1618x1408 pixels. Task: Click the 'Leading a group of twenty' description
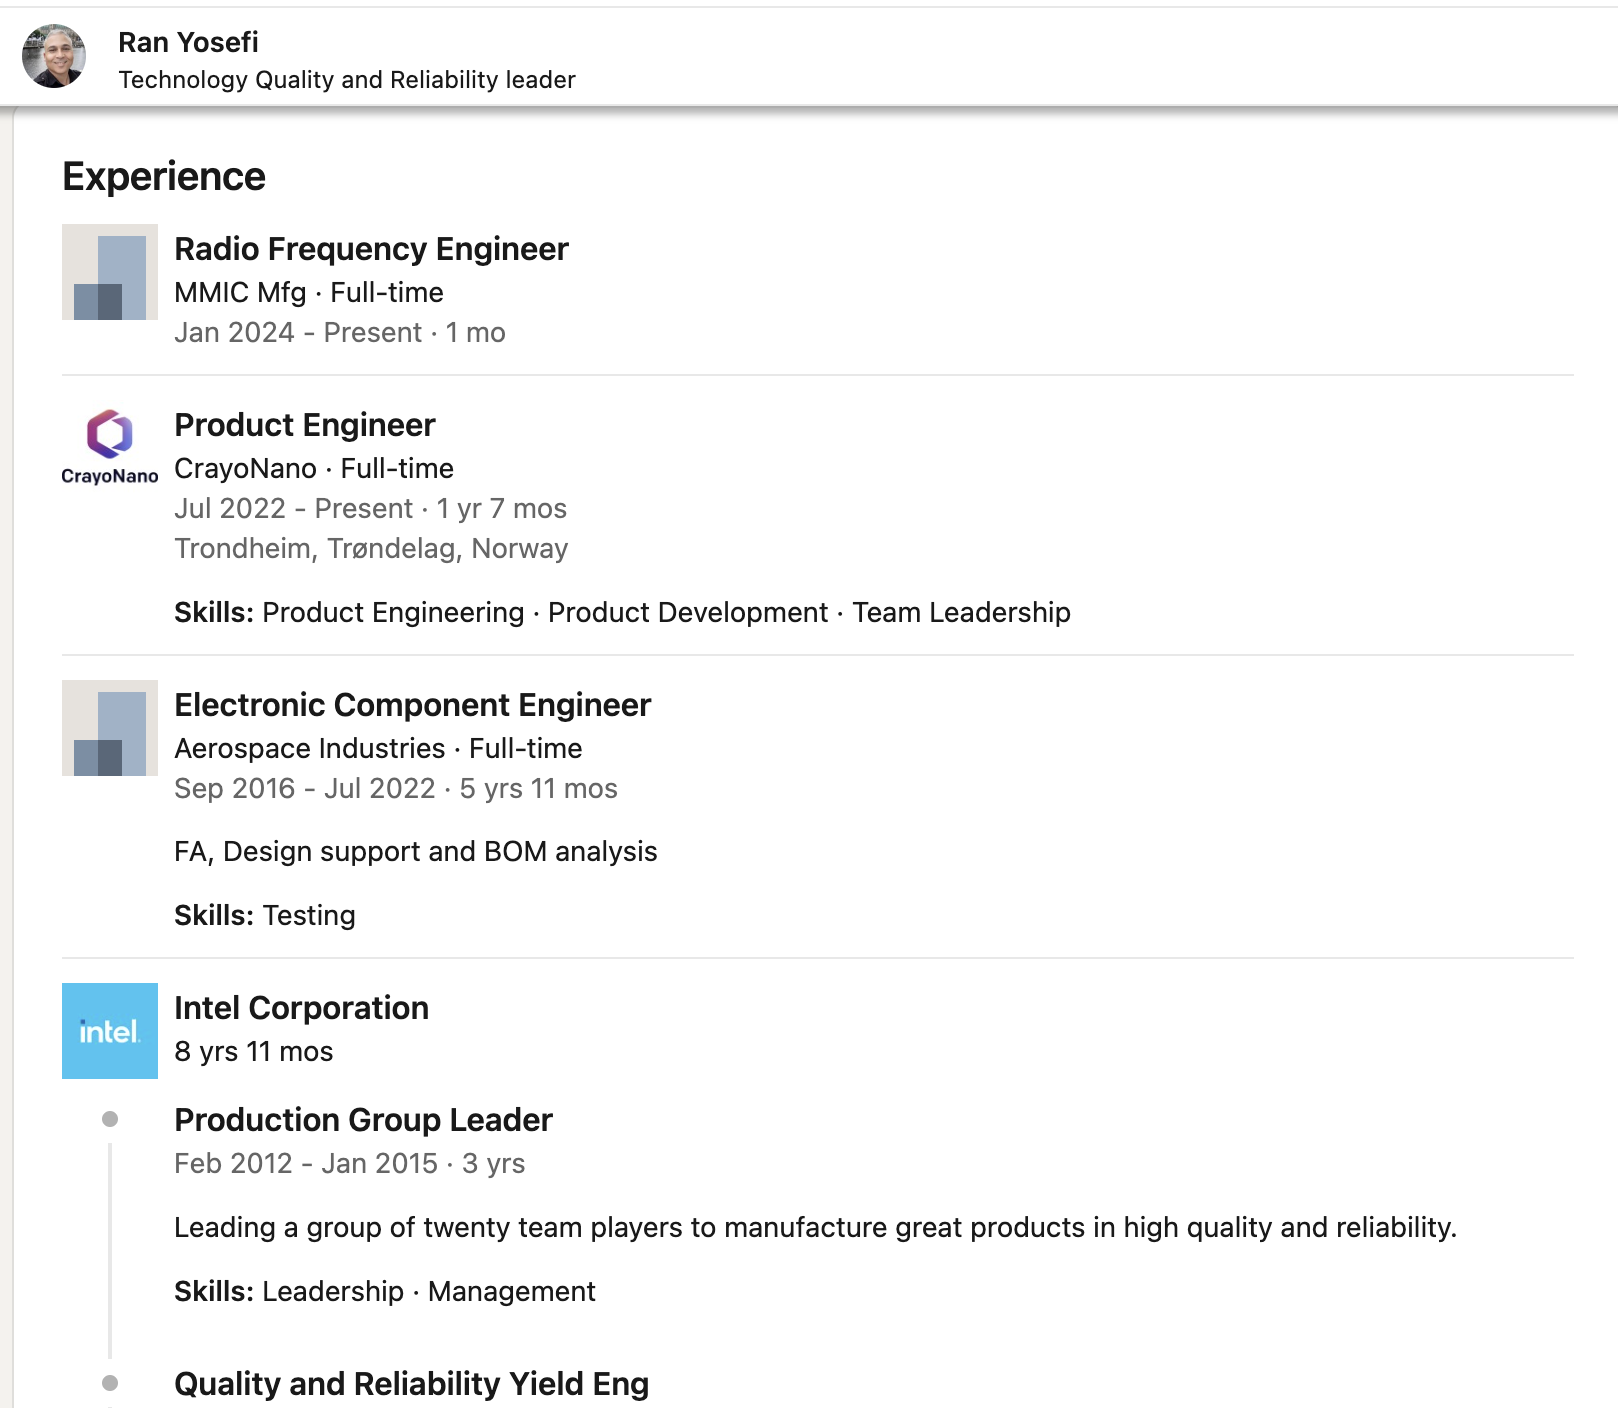tap(816, 1228)
